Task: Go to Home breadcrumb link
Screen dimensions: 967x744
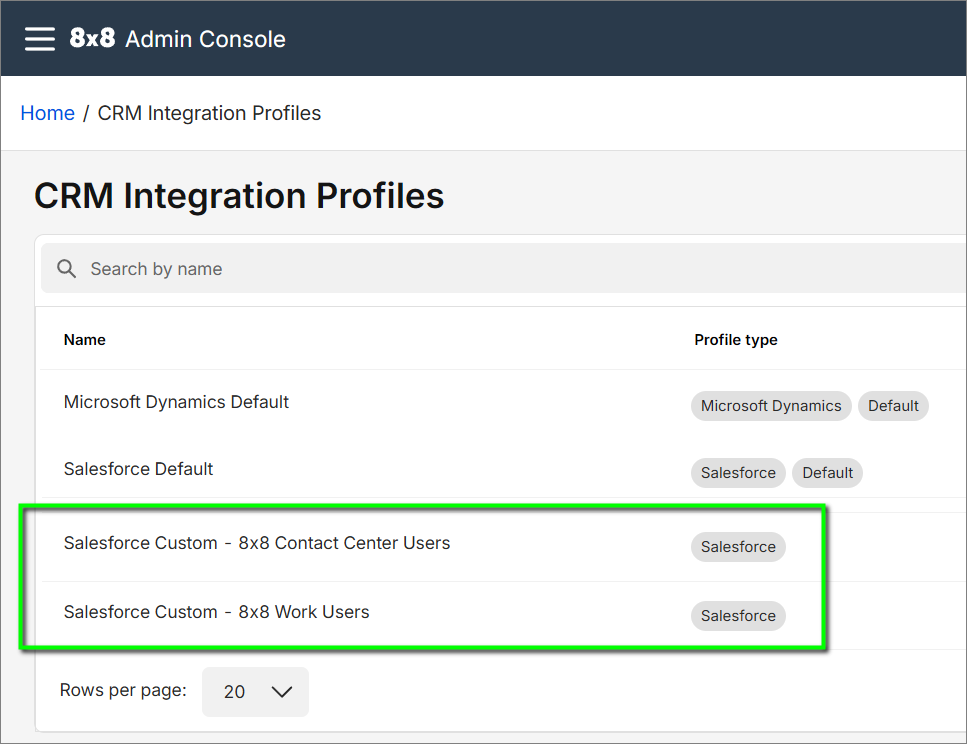Action: 47,113
